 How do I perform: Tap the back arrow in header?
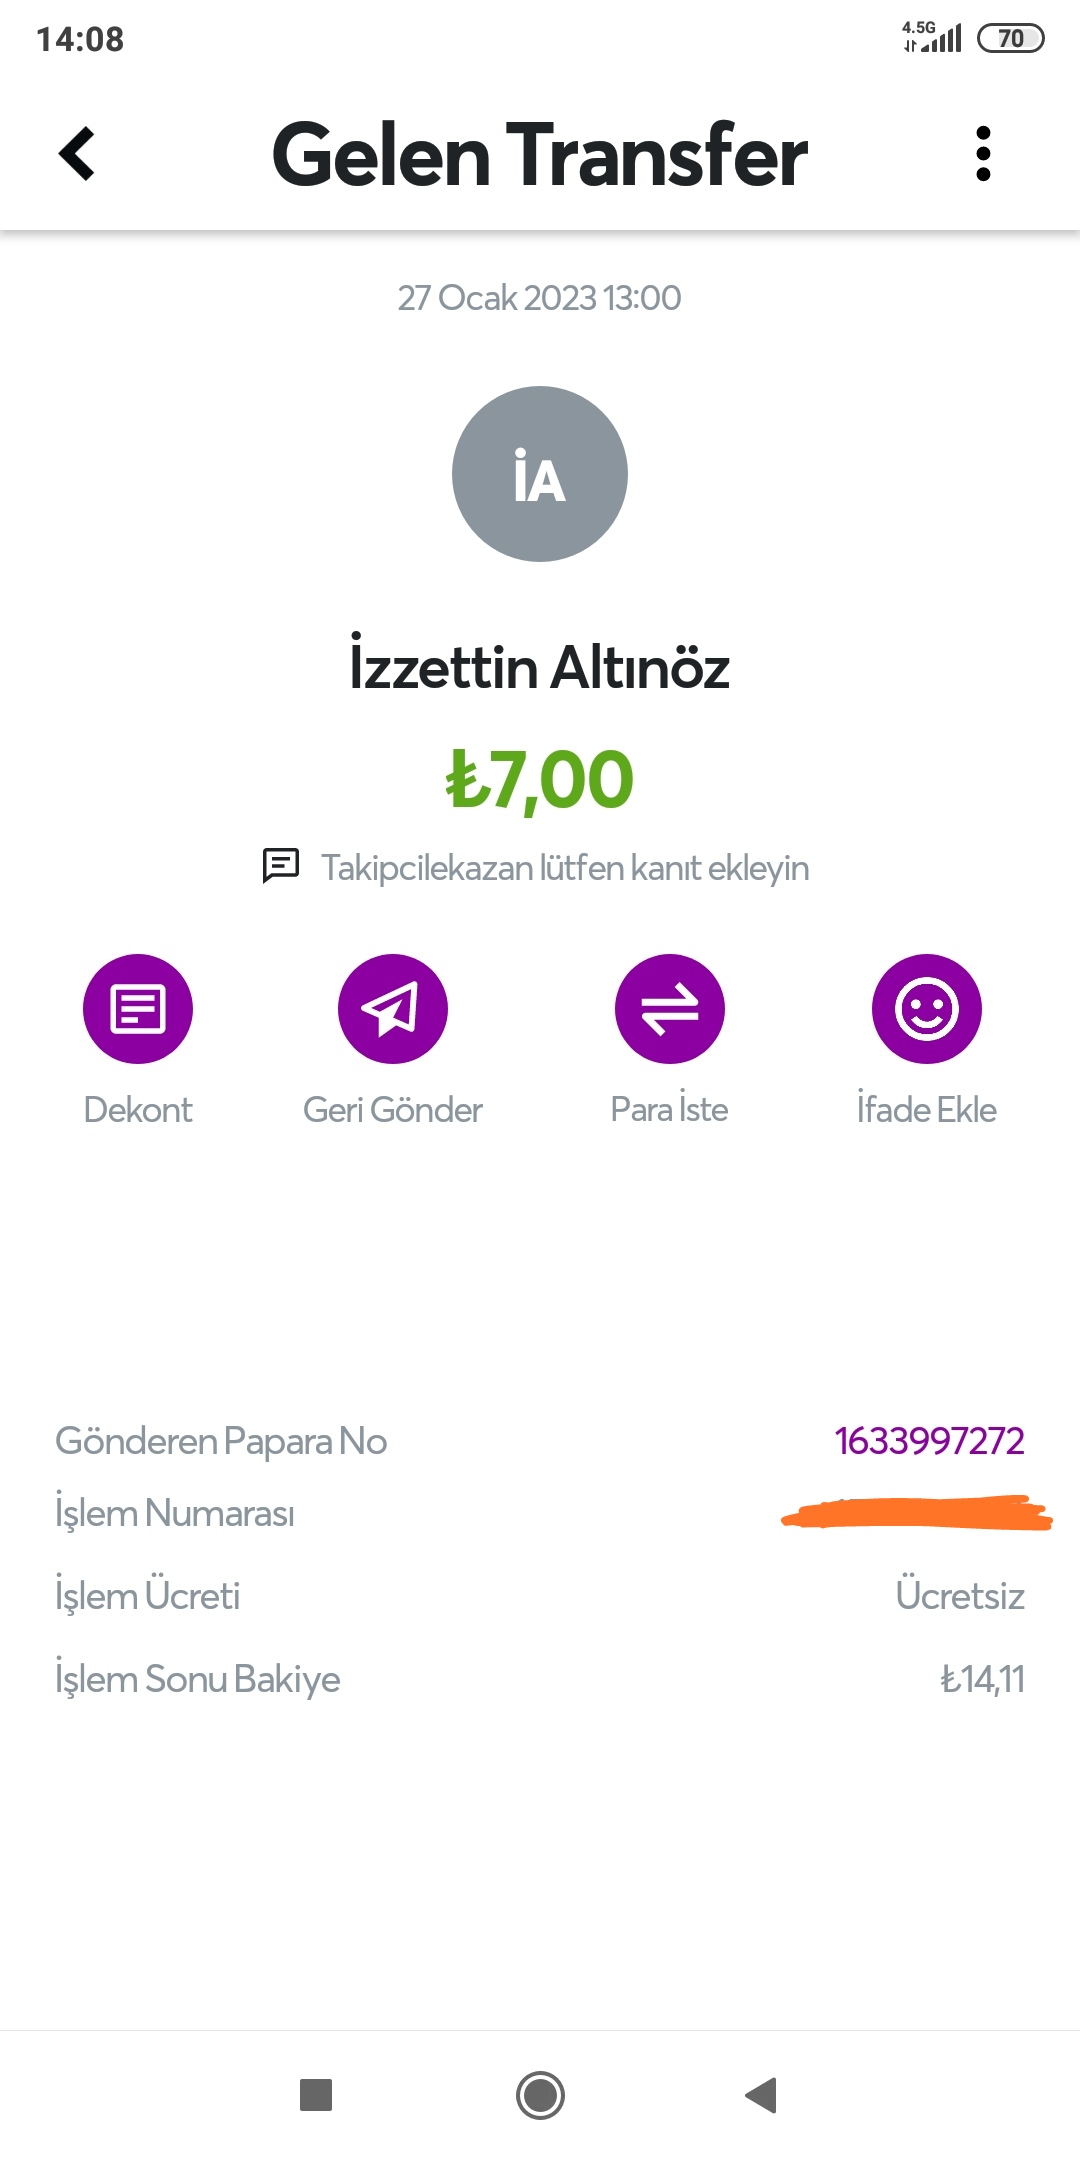pyautogui.click(x=77, y=154)
